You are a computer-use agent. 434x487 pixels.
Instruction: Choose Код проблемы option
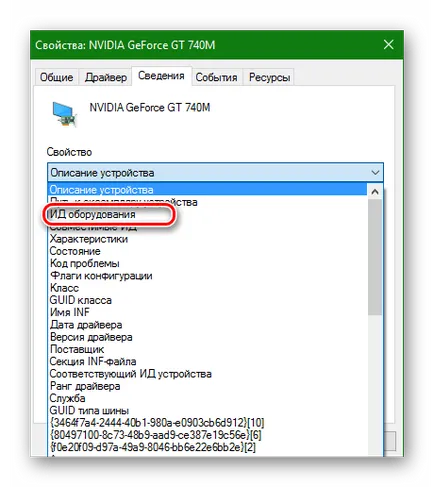(208, 263)
